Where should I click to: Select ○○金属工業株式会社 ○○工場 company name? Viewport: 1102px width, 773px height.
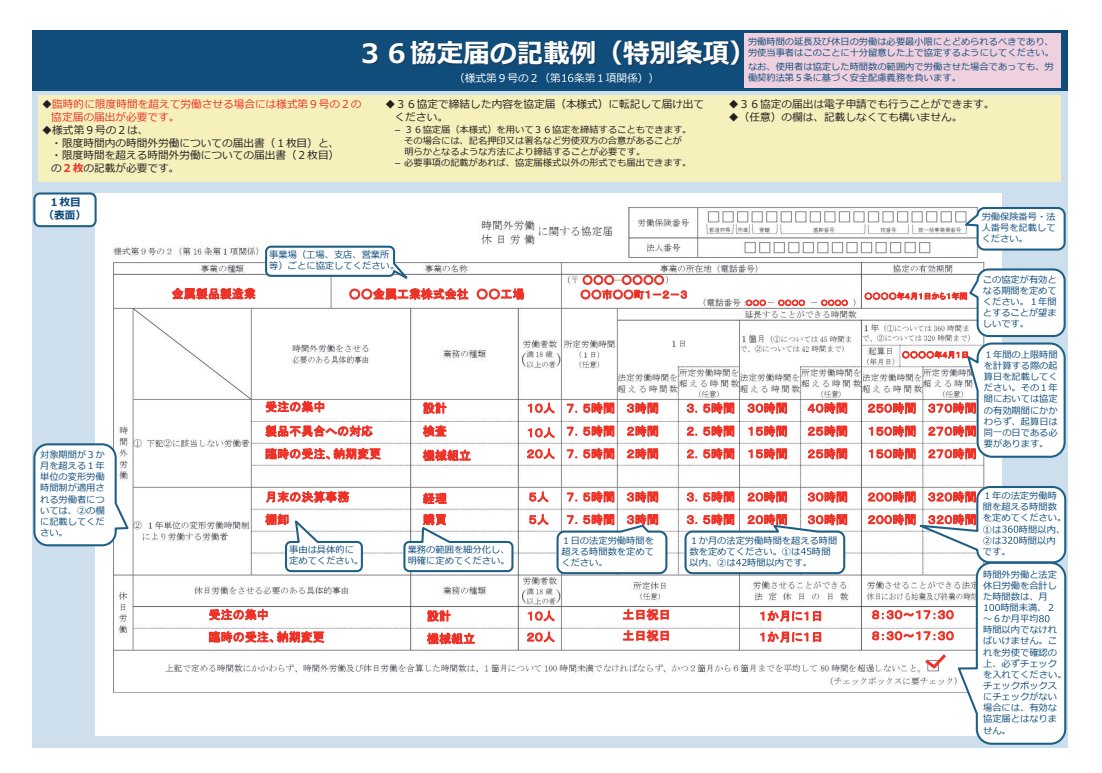[x=436, y=294]
